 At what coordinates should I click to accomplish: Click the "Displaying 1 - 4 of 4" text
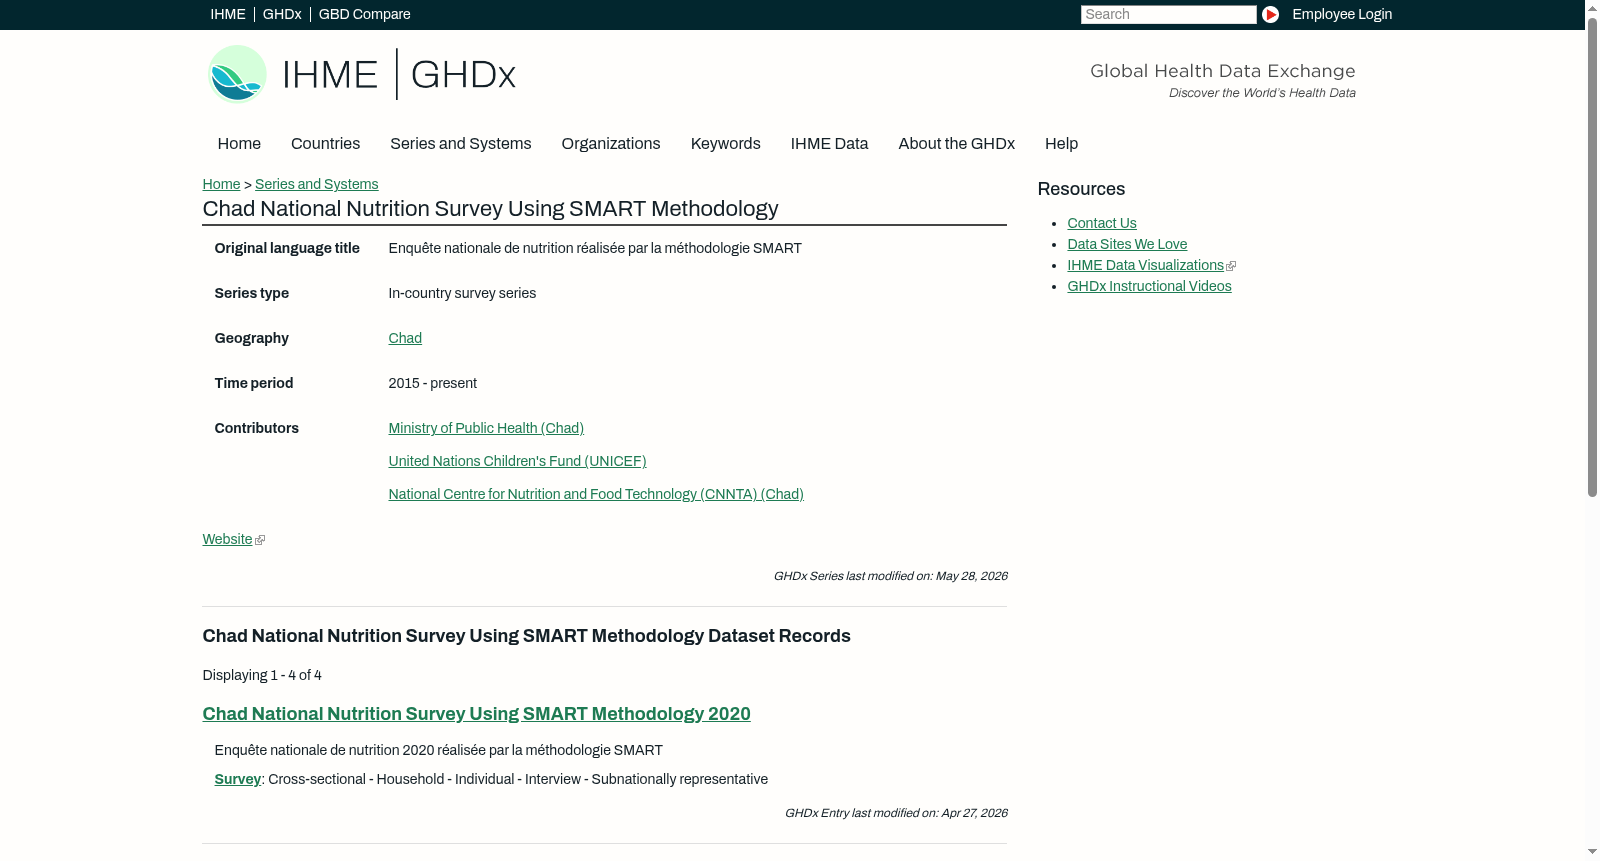(262, 675)
